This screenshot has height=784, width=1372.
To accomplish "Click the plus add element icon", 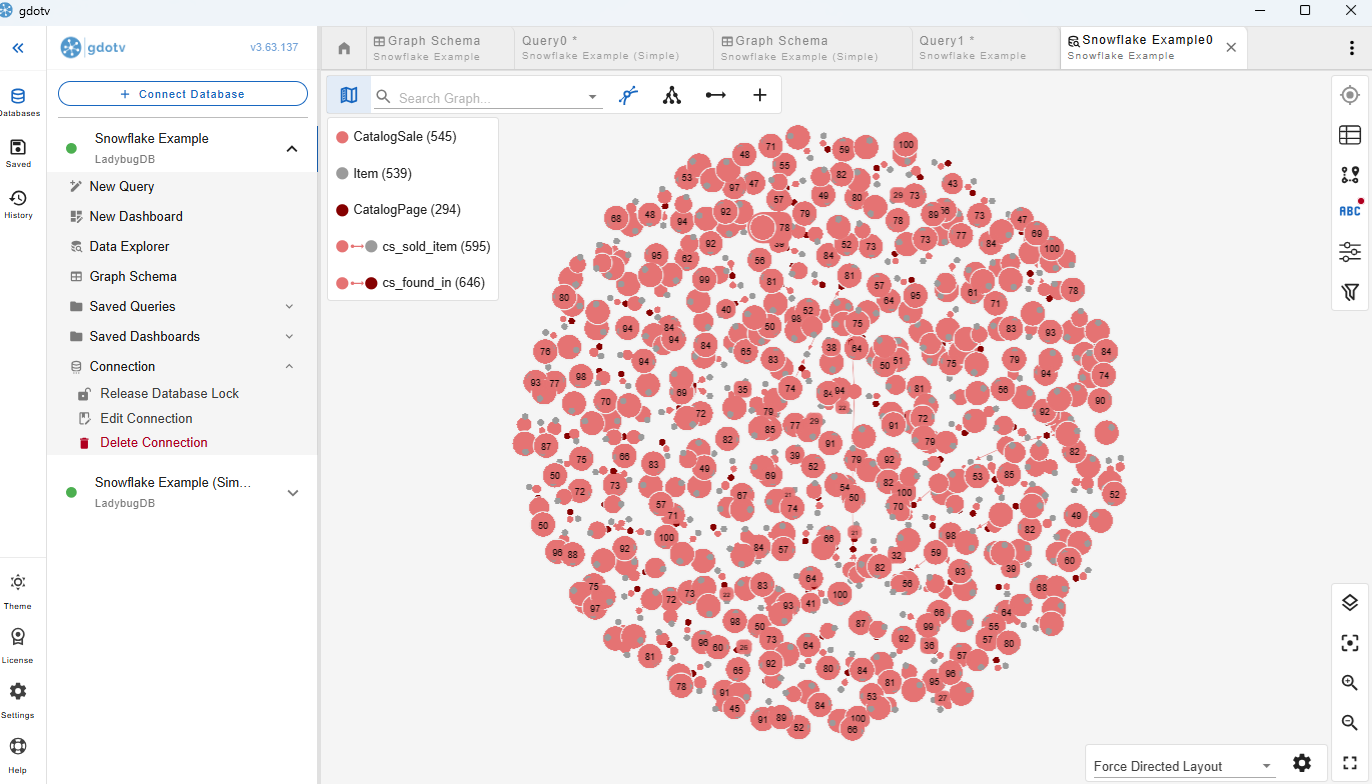I will tap(760, 95).
